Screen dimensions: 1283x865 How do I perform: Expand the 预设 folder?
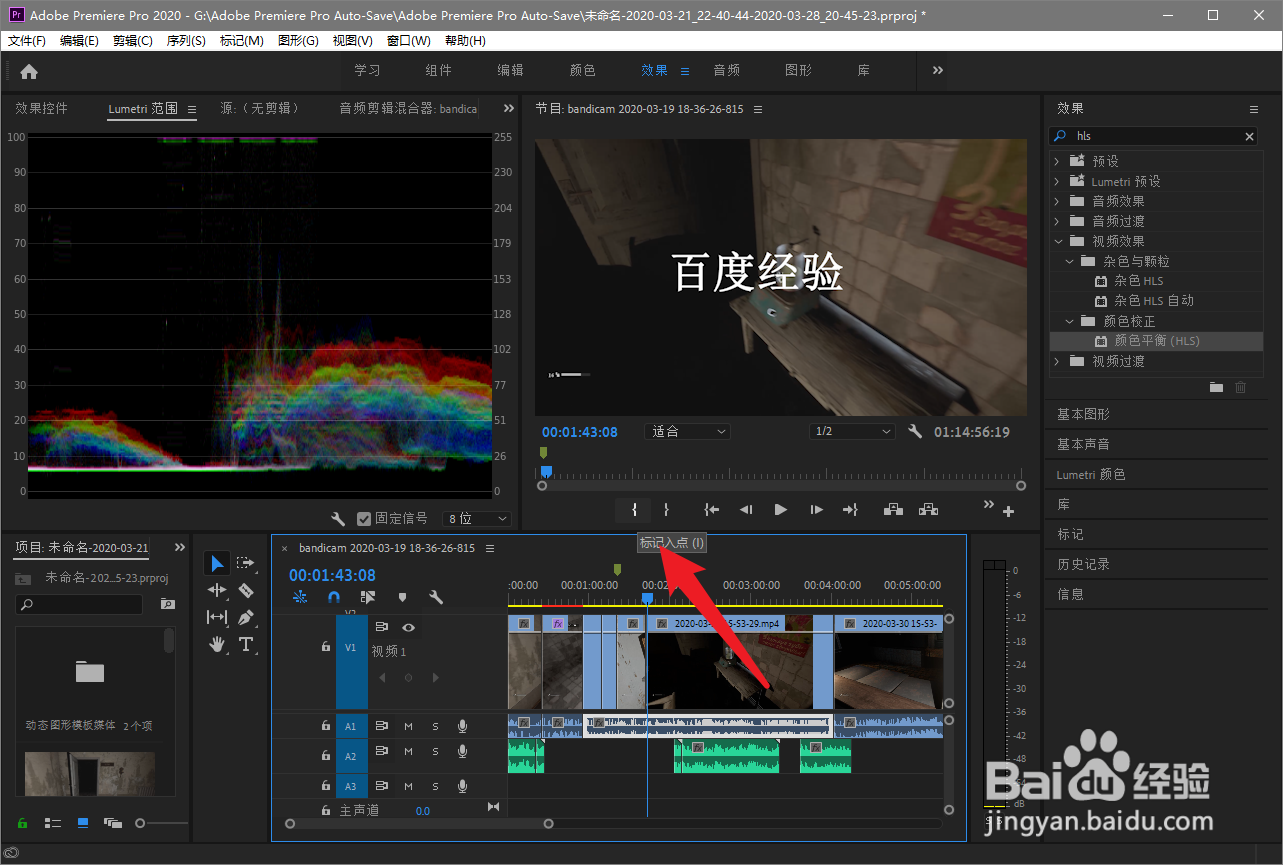[1057, 161]
